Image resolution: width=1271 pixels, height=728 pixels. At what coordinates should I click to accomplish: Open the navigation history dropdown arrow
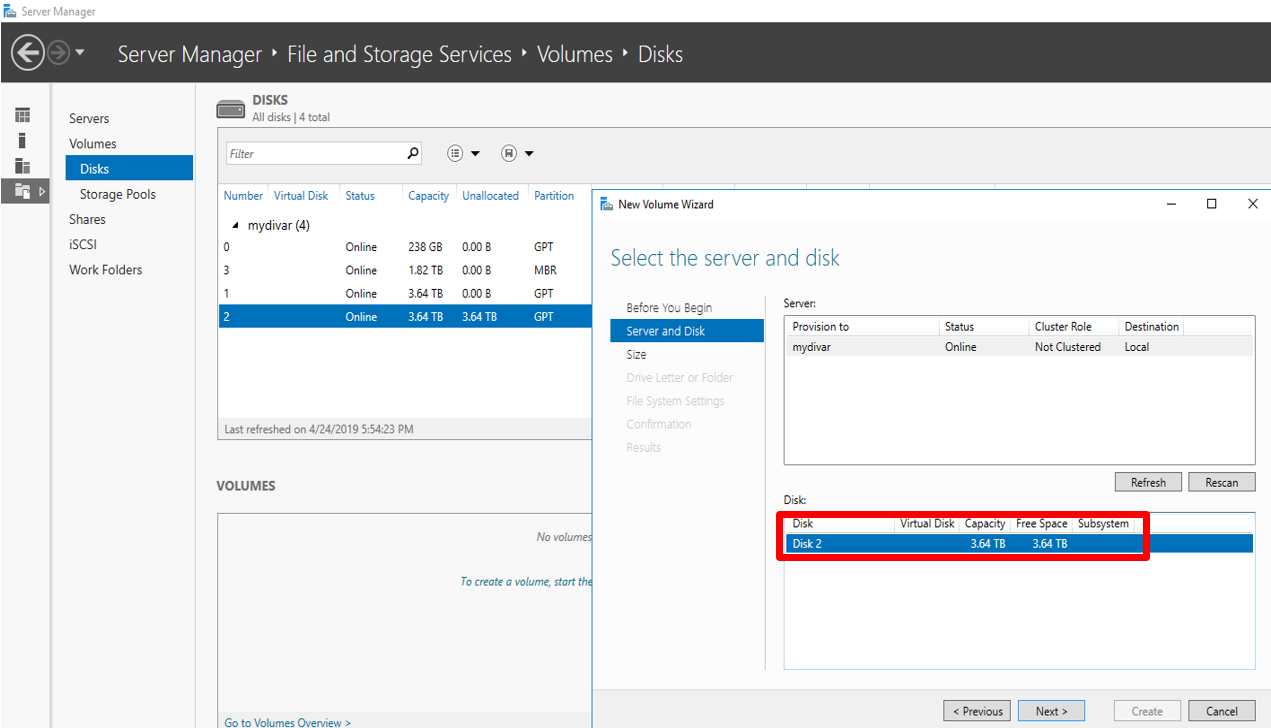tap(80, 53)
